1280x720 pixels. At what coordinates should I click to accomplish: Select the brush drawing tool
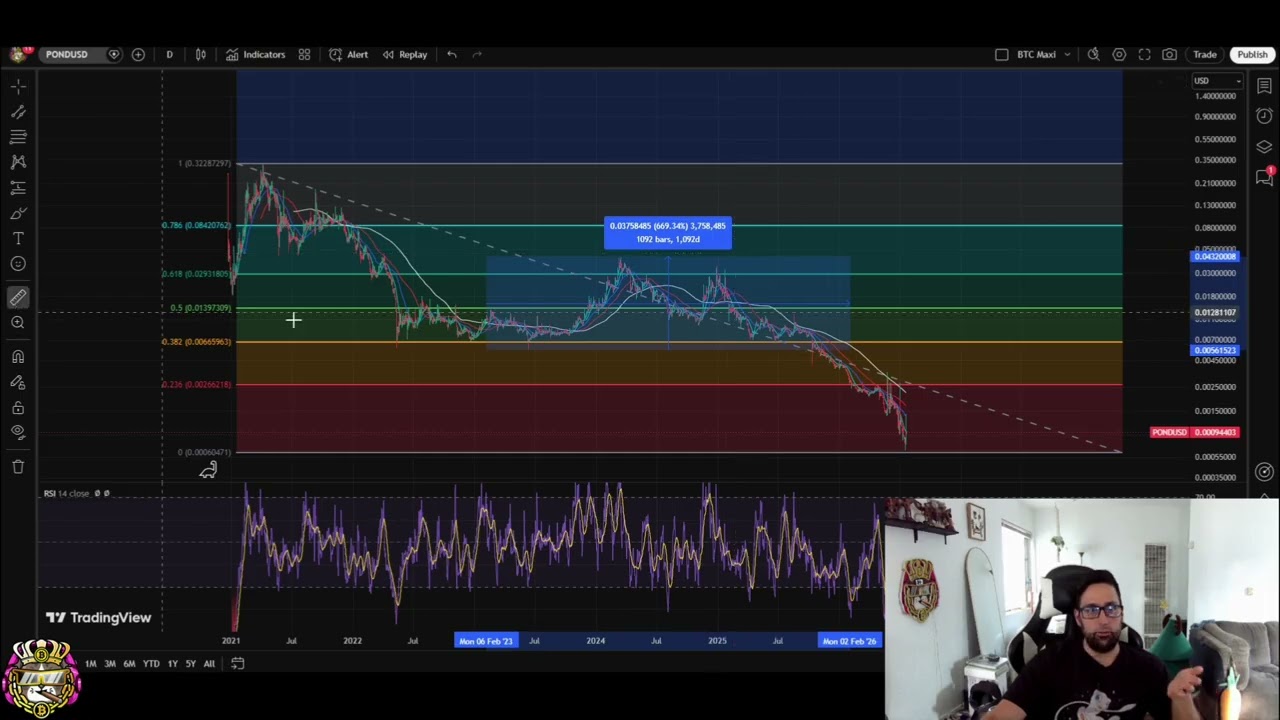pos(18,213)
